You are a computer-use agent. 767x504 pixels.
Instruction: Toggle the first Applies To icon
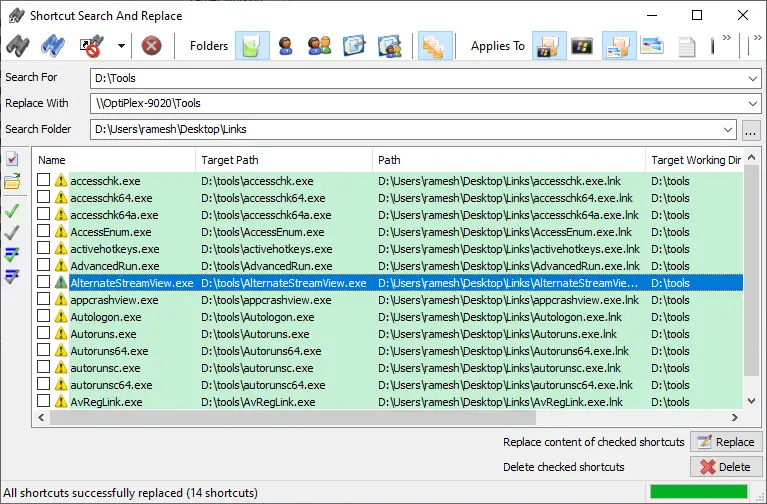click(549, 46)
